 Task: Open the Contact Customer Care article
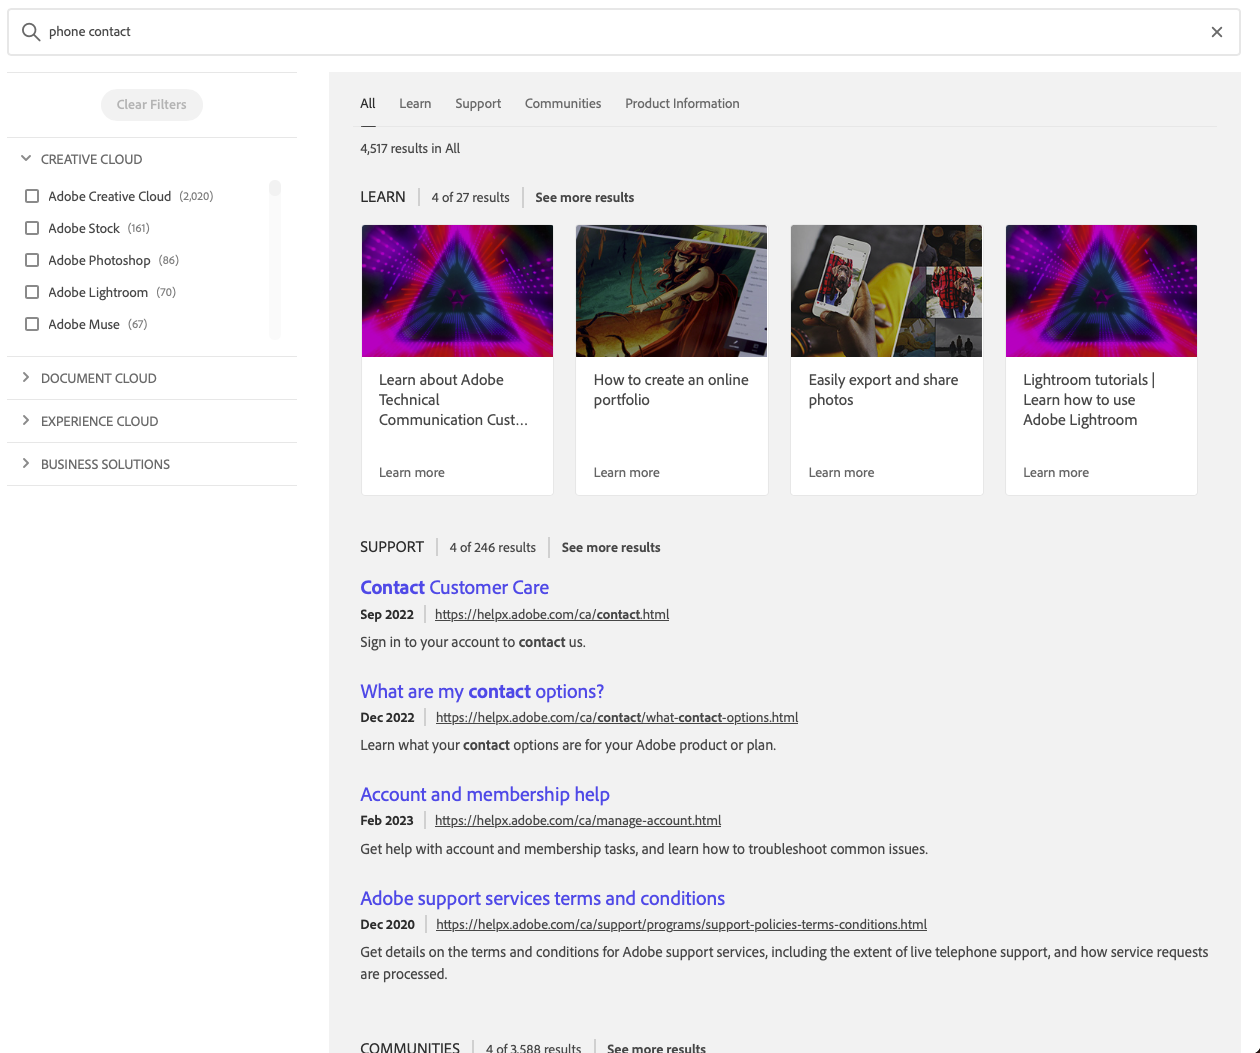point(454,587)
